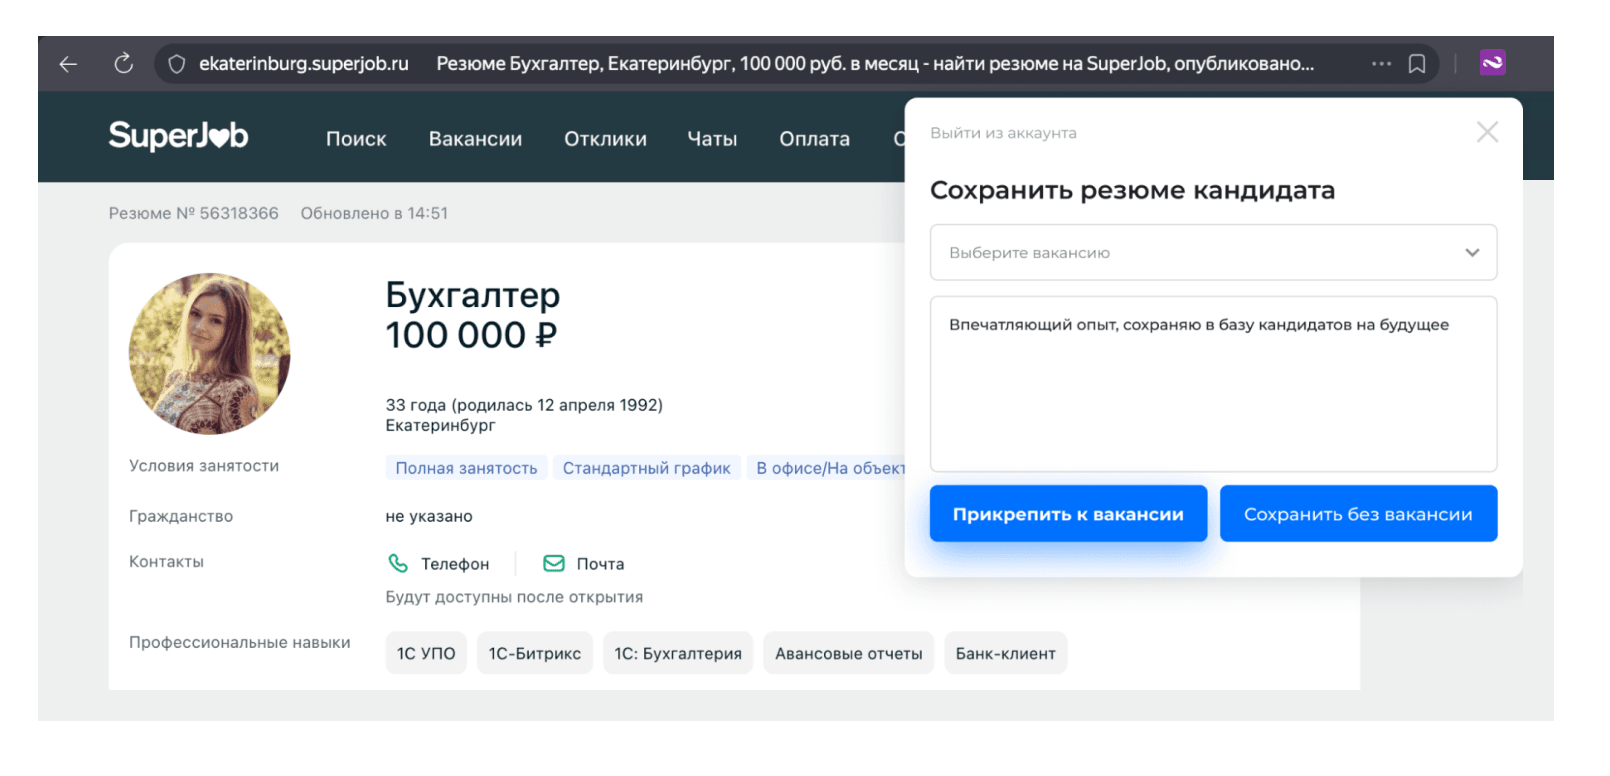Reload the page with refresh icon
This screenshot has height=776, width=1610.
pos(123,64)
